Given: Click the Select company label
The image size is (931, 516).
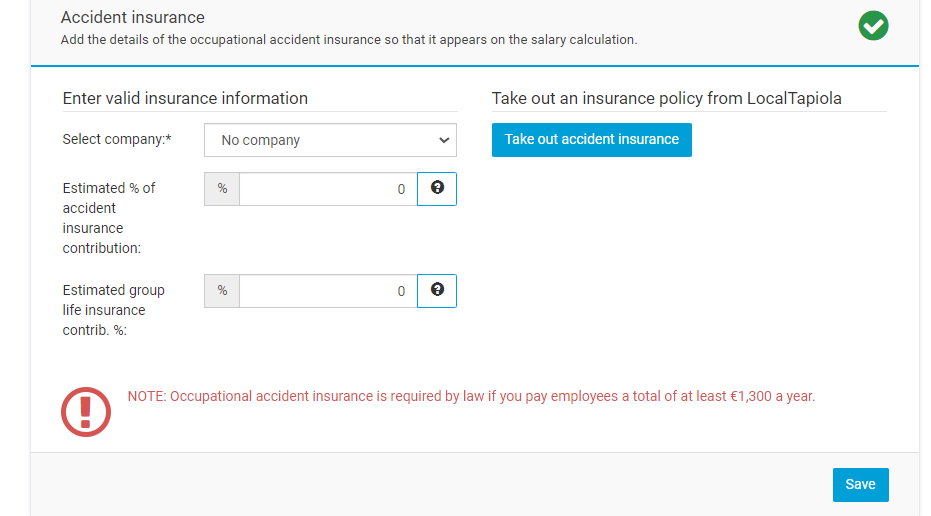Looking at the screenshot, I should tap(117, 139).
